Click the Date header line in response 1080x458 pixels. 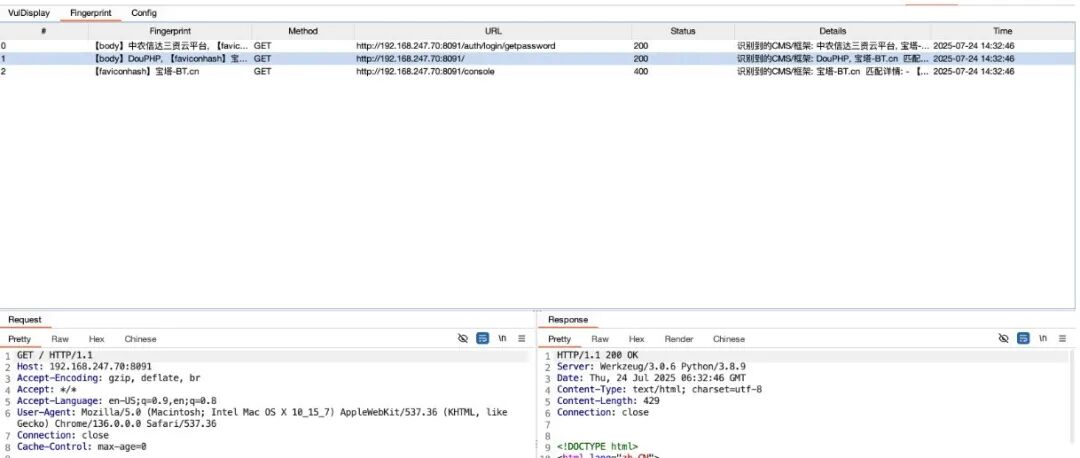(x=651, y=378)
